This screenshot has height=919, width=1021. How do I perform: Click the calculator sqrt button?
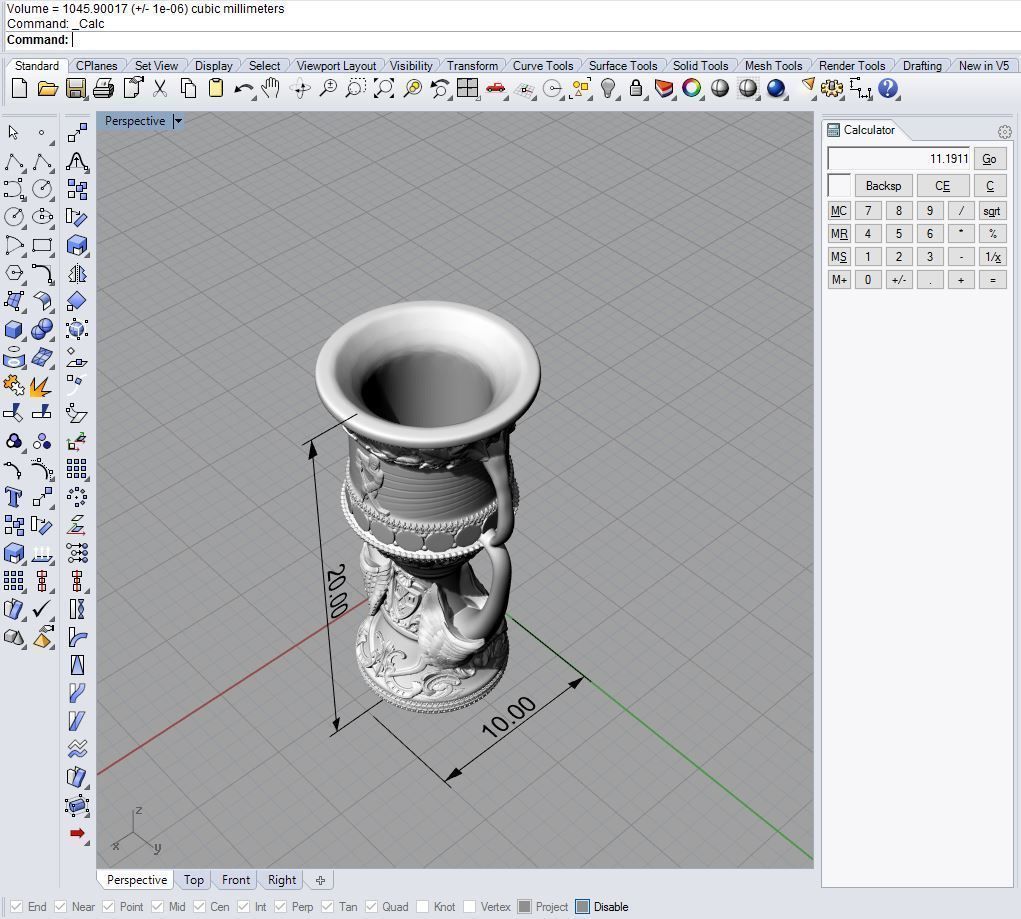pyautogui.click(x=991, y=211)
